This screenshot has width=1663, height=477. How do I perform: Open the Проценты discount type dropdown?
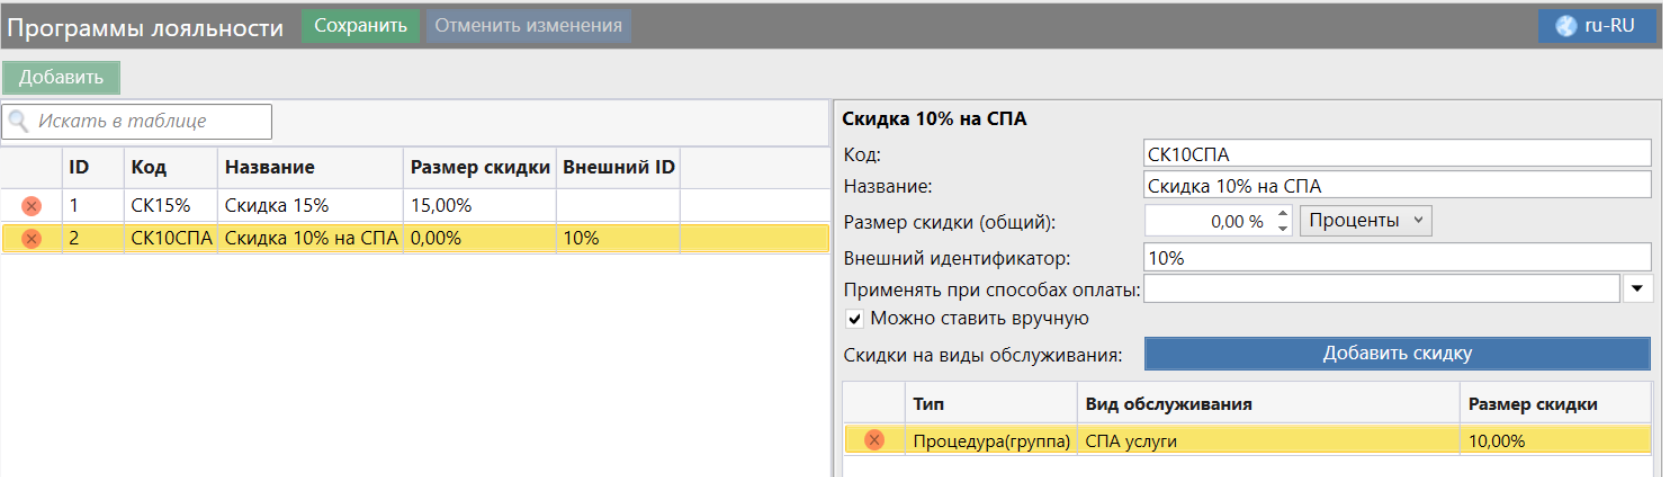(x=1365, y=221)
